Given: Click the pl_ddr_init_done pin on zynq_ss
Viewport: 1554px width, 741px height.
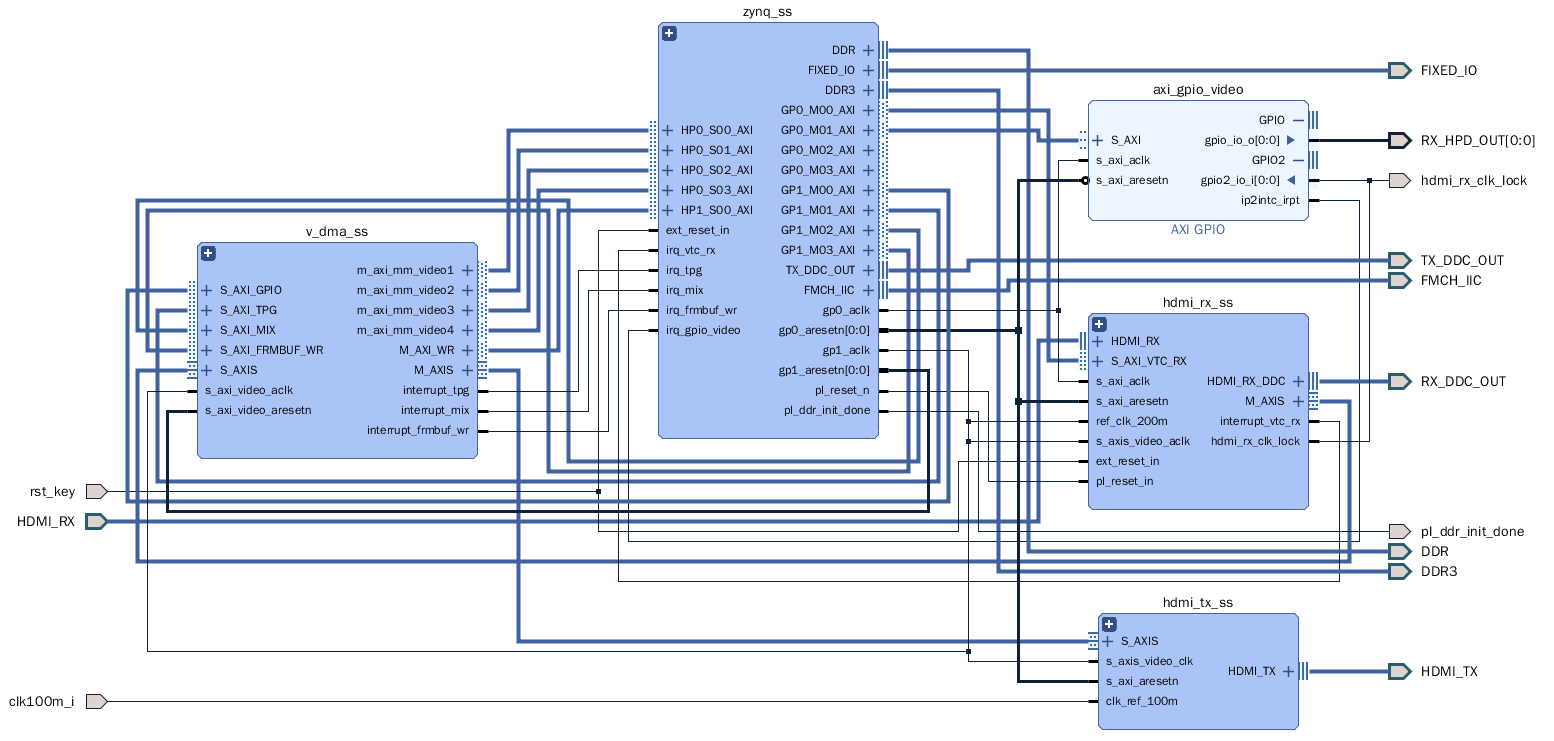Looking at the screenshot, I should click(827, 410).
